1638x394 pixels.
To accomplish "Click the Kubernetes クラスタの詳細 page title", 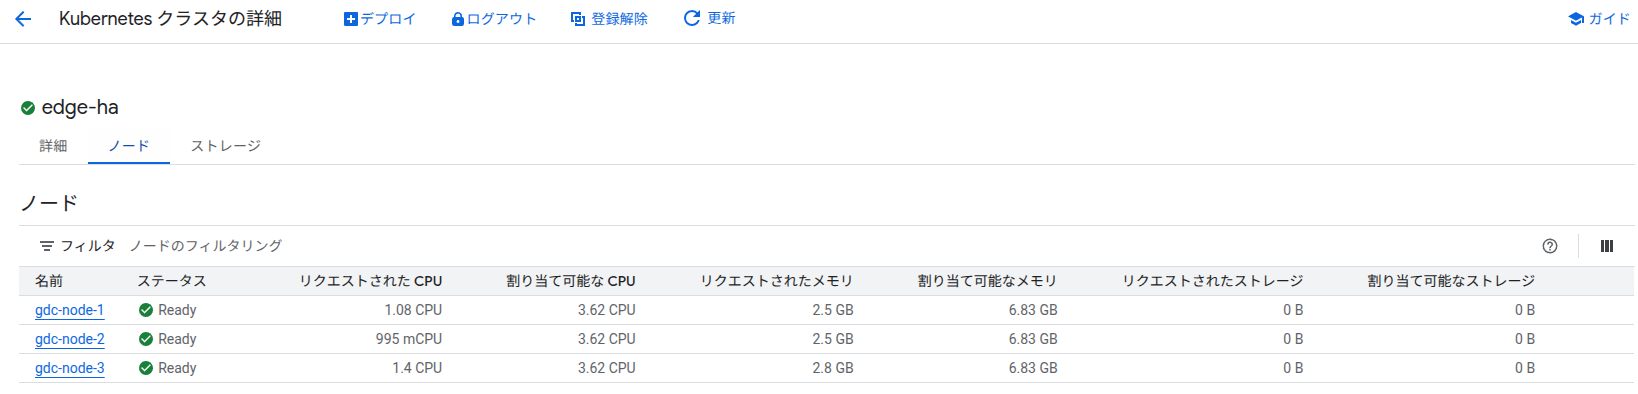I will [170, 19].
